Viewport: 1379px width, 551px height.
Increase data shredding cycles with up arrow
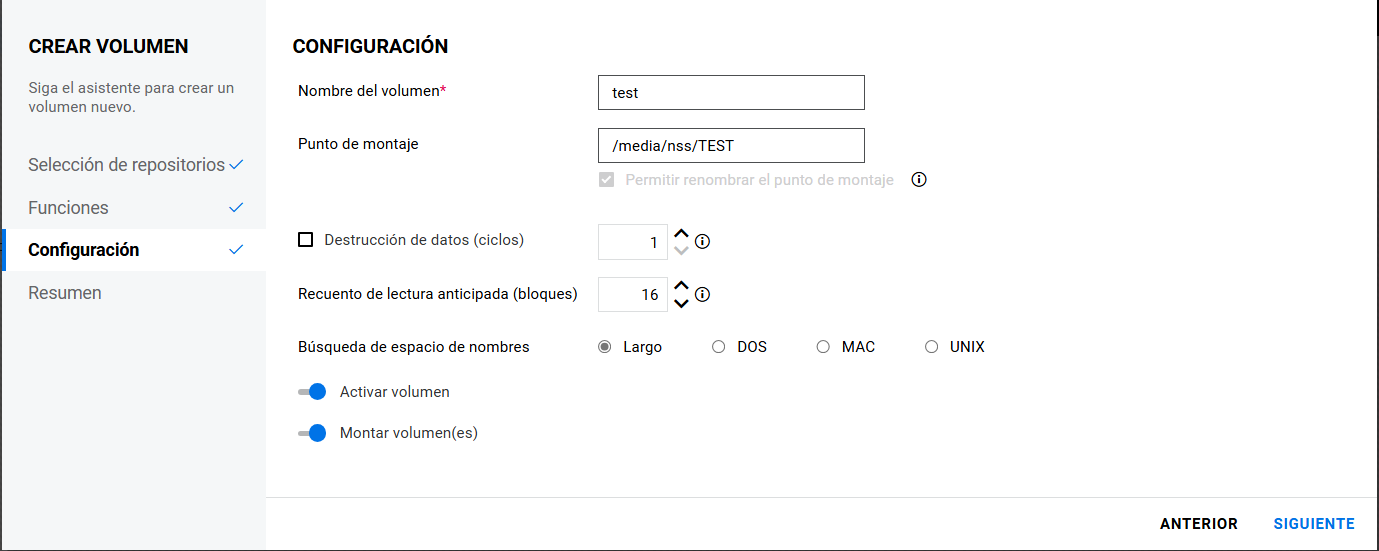(681, 234)
